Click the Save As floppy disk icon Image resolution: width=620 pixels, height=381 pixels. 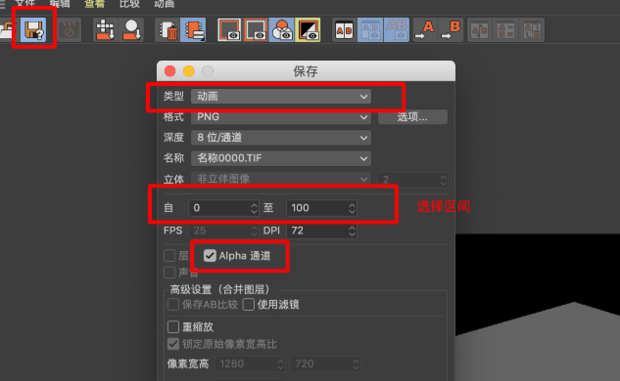click(34, 30)
